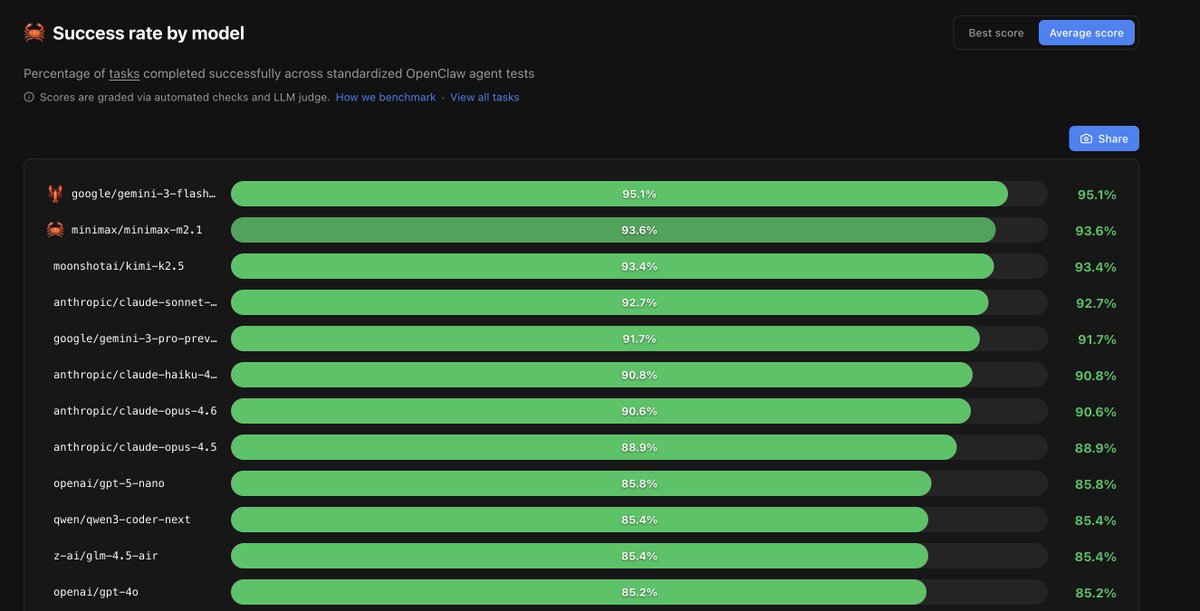This screenshot has width=1200, height=611.
Task: Click the claude-opus-4.5 88.9% bar
Action: click(639, 447)
